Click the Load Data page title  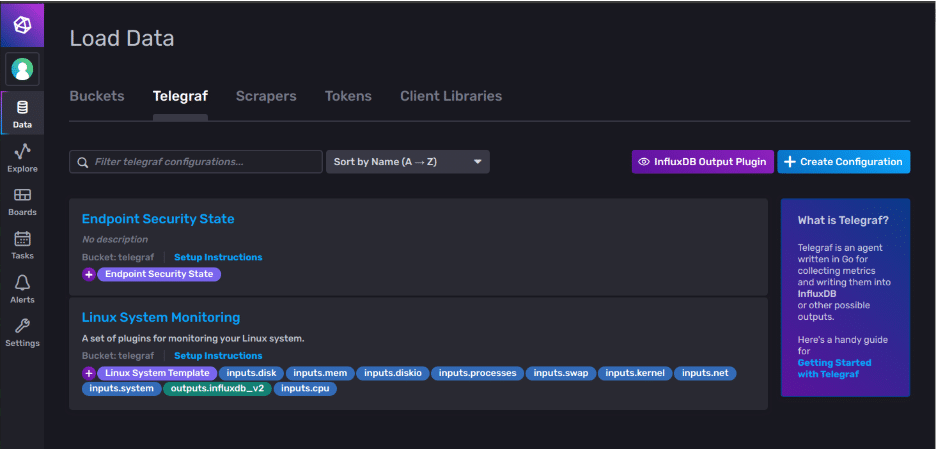point(122,39)
